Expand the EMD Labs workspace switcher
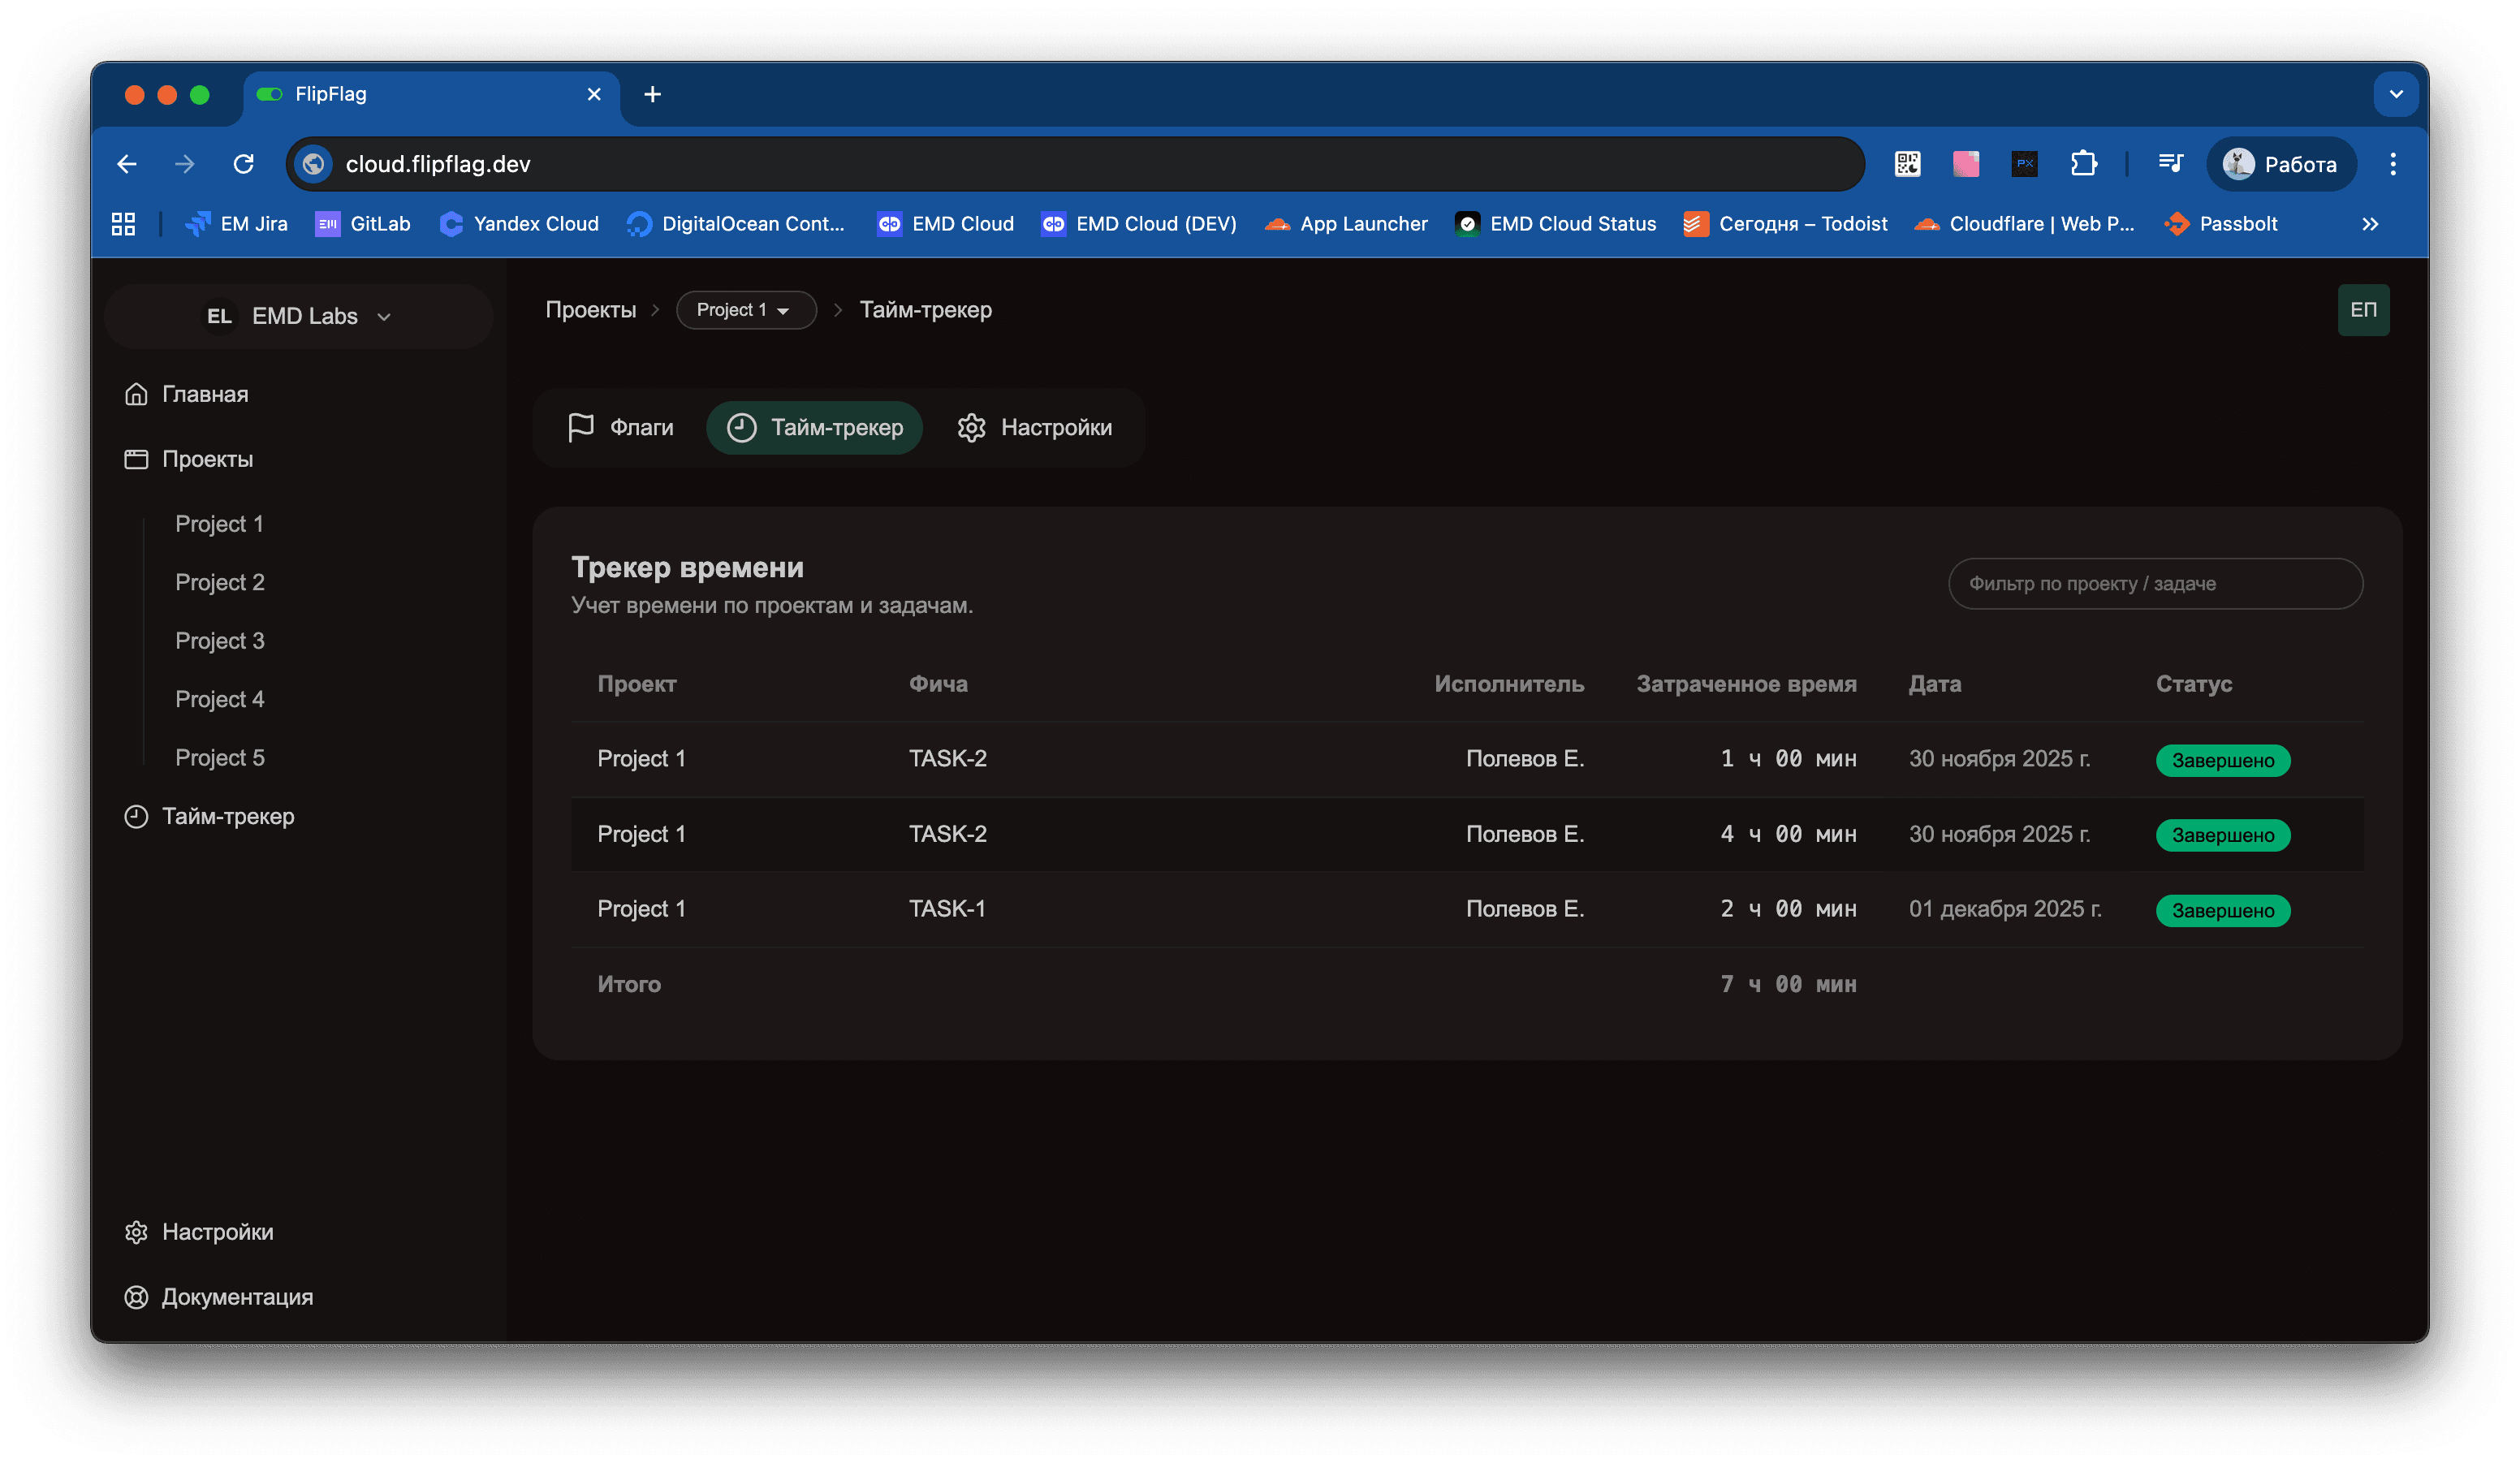The width and height of the screenshot is (2520, 1463). pos(298,316)
